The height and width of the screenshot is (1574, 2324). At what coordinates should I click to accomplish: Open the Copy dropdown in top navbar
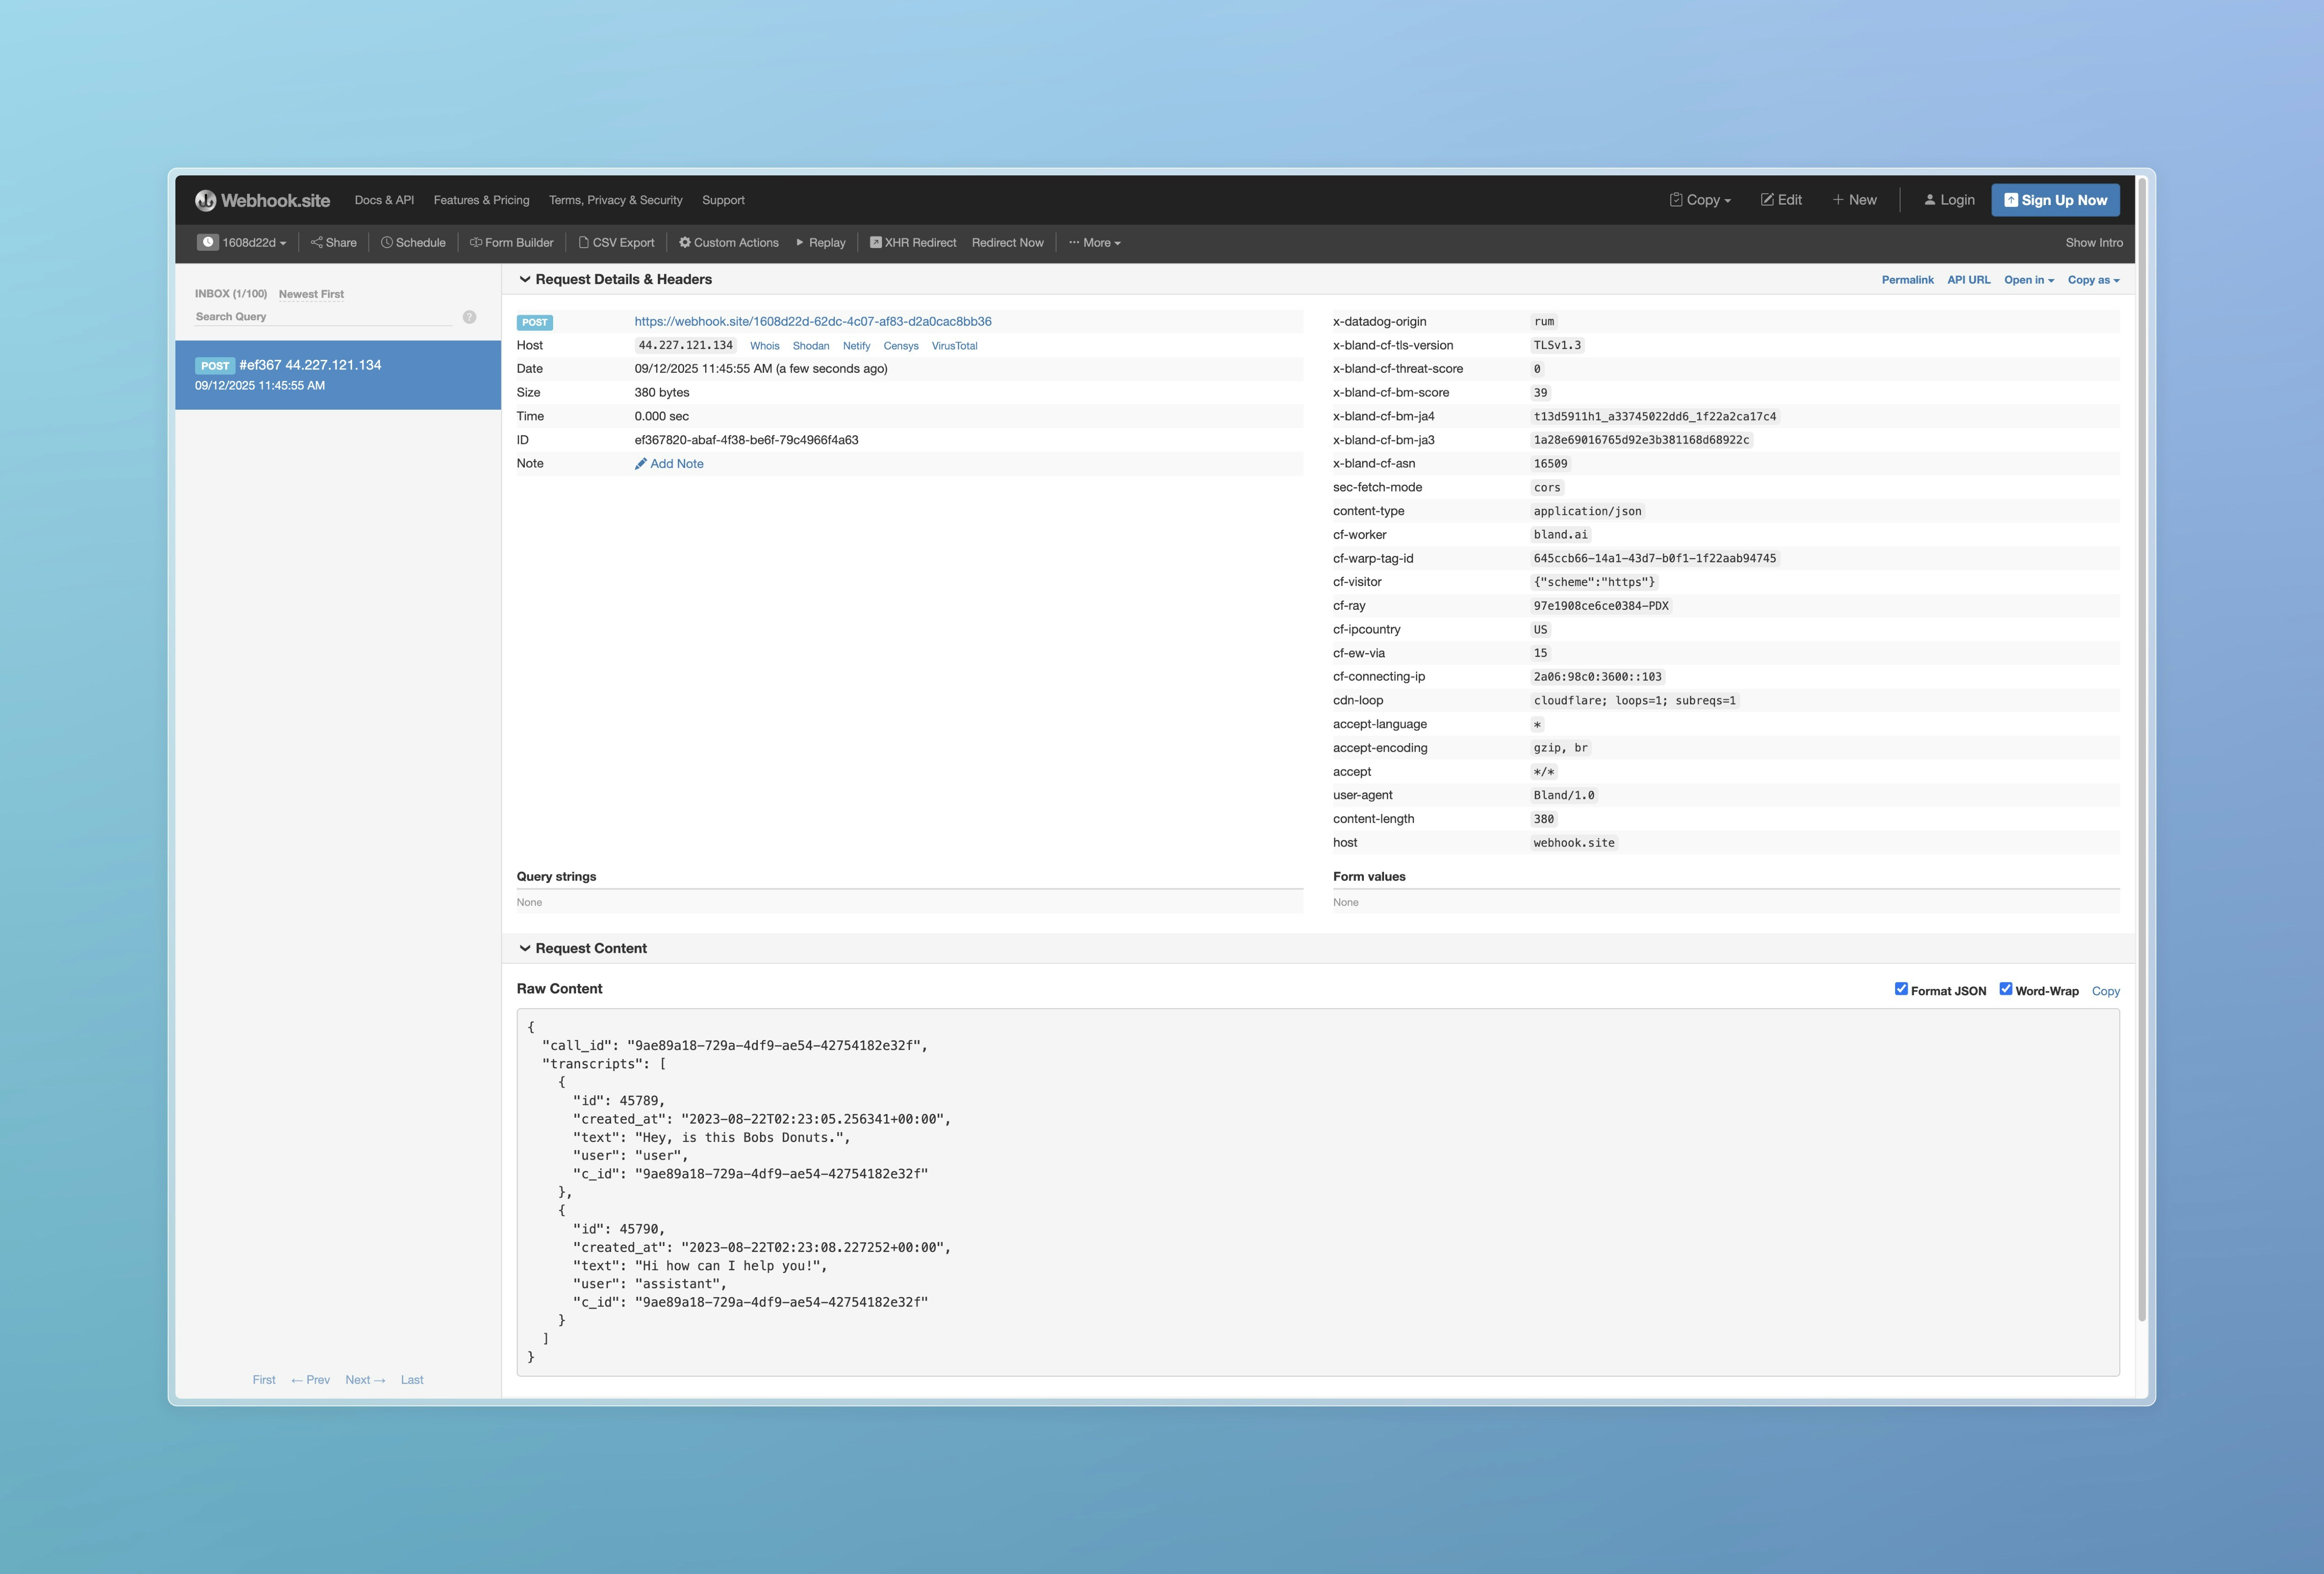(1700, 200)
